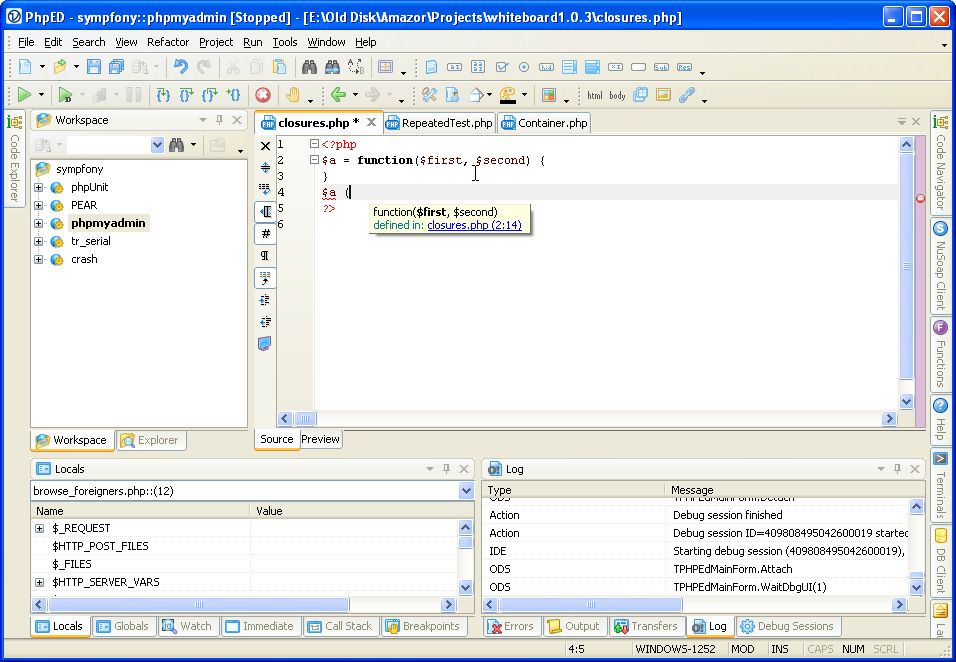This screenshot has height=662, width=956.
Task: Open the Breakpoints tab
Action: 423,626
